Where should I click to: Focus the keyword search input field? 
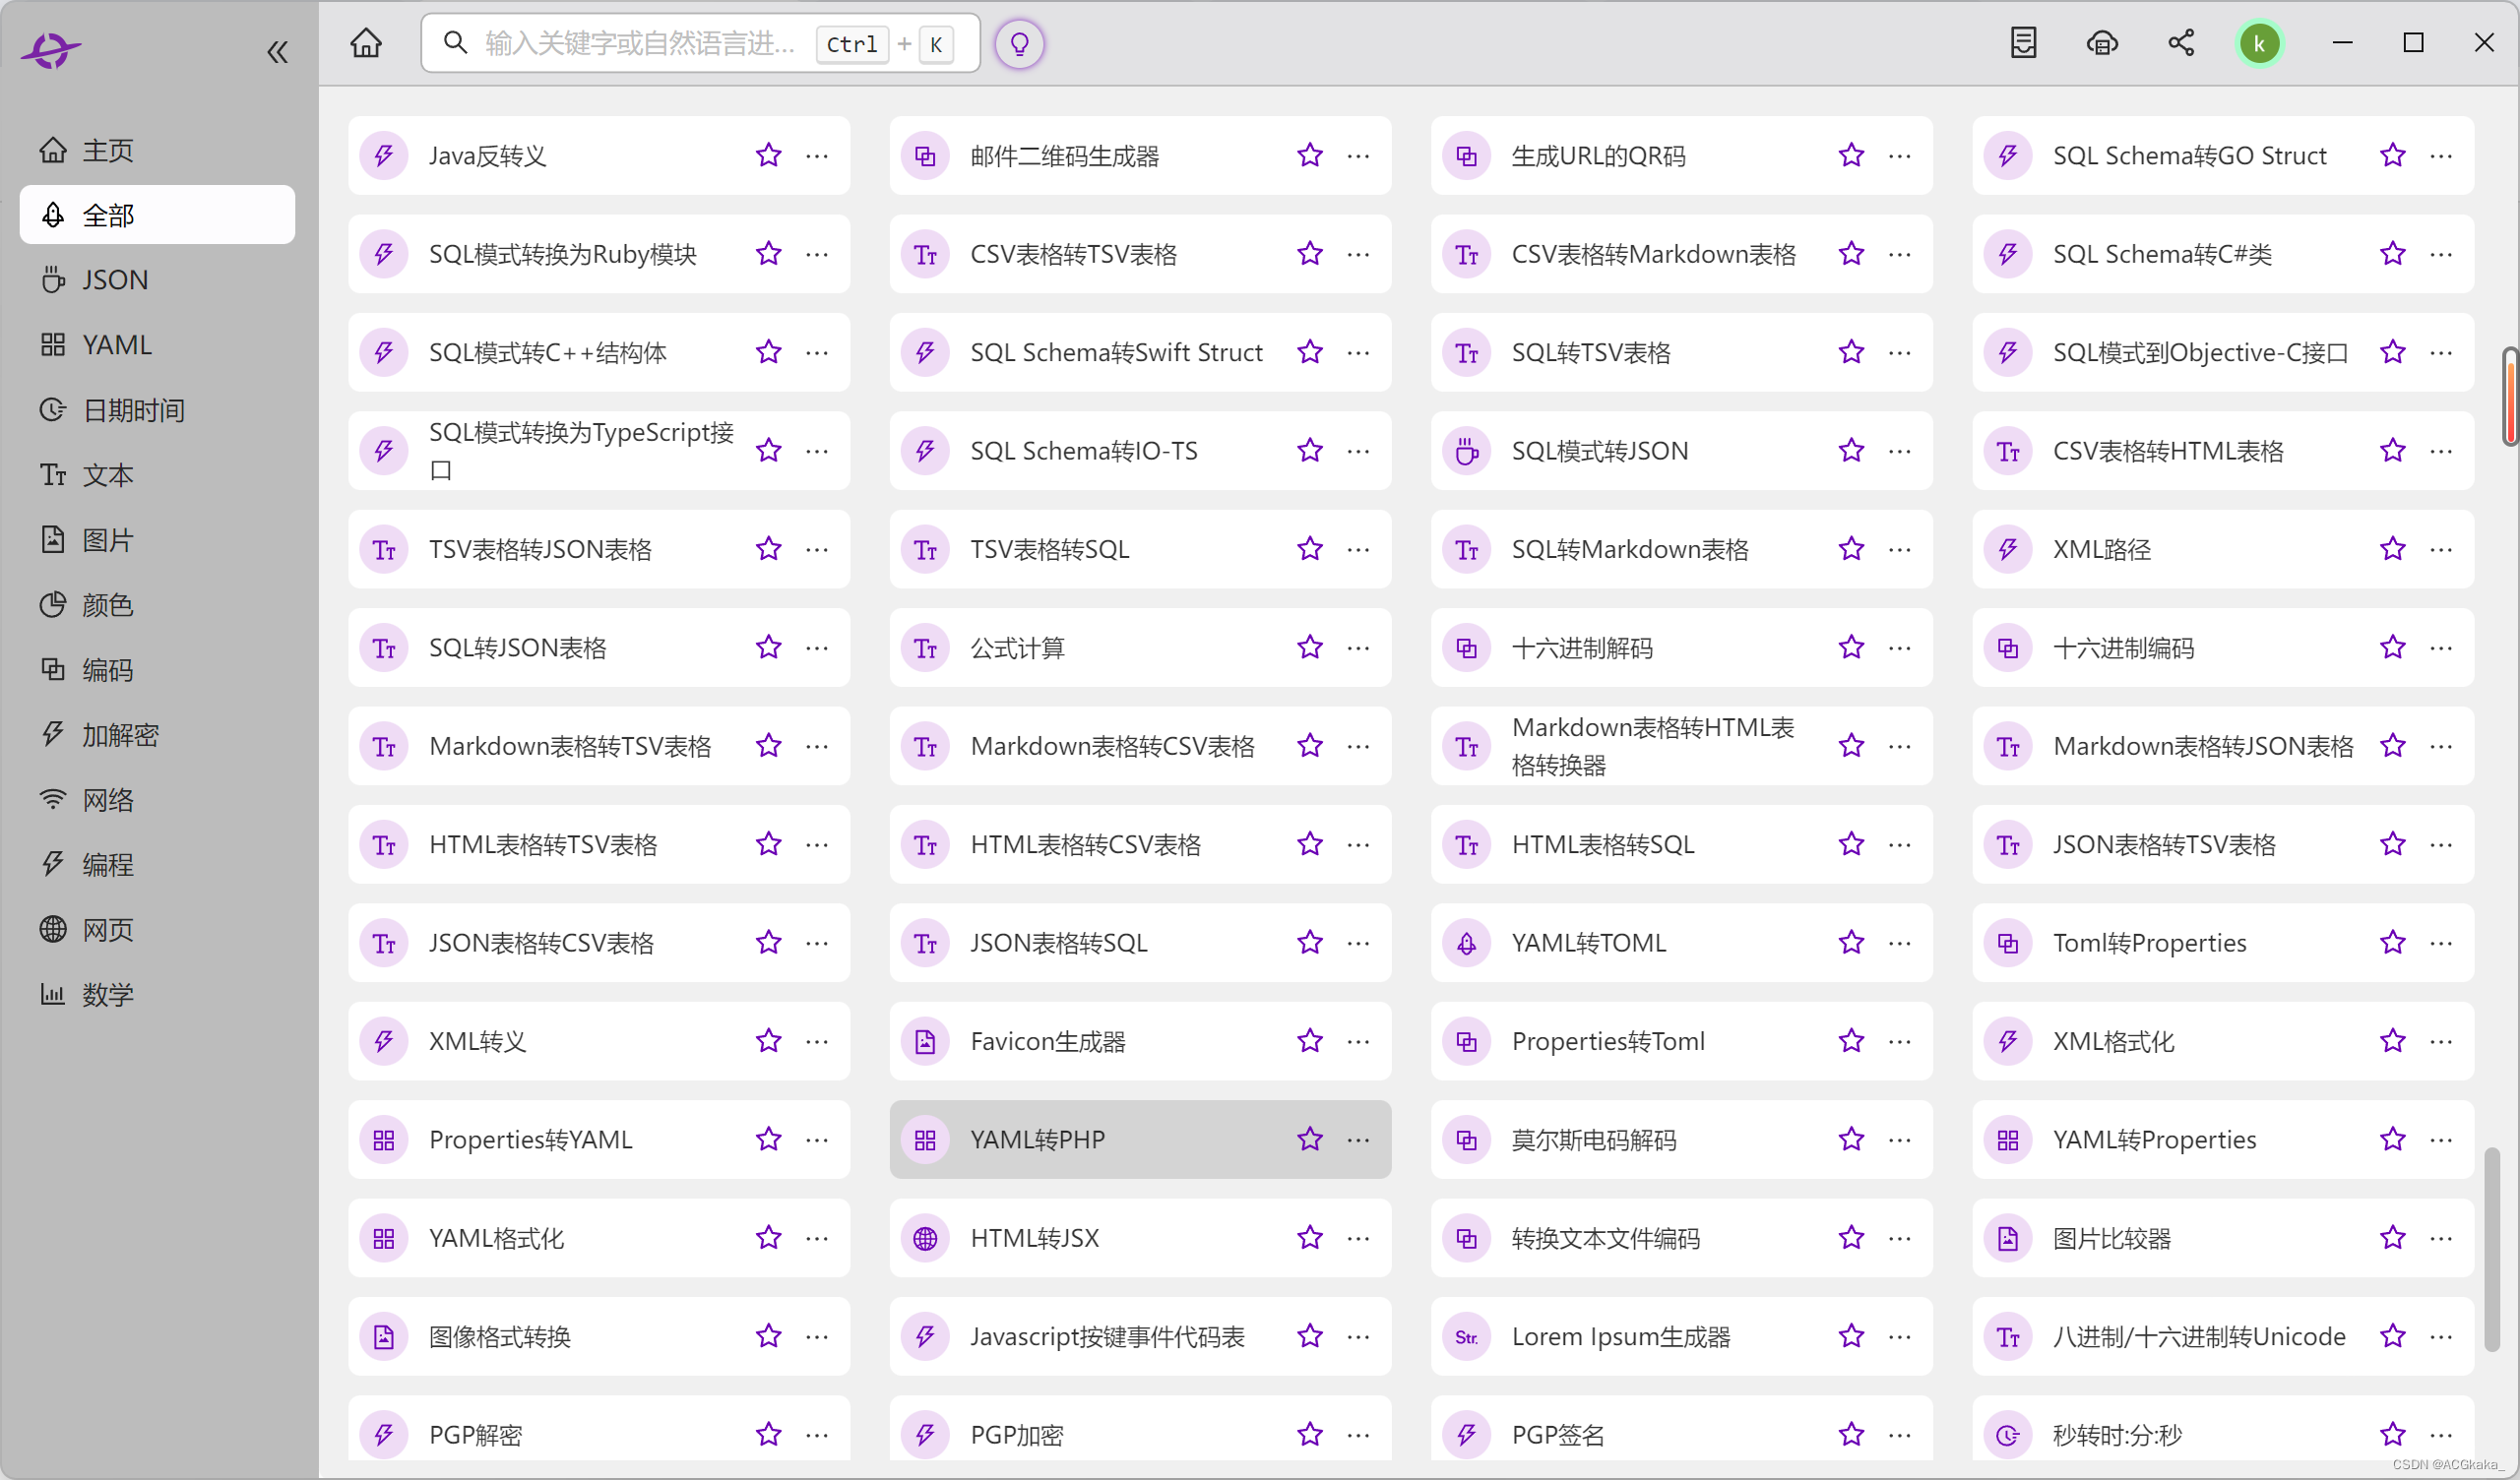pos(640,43)
